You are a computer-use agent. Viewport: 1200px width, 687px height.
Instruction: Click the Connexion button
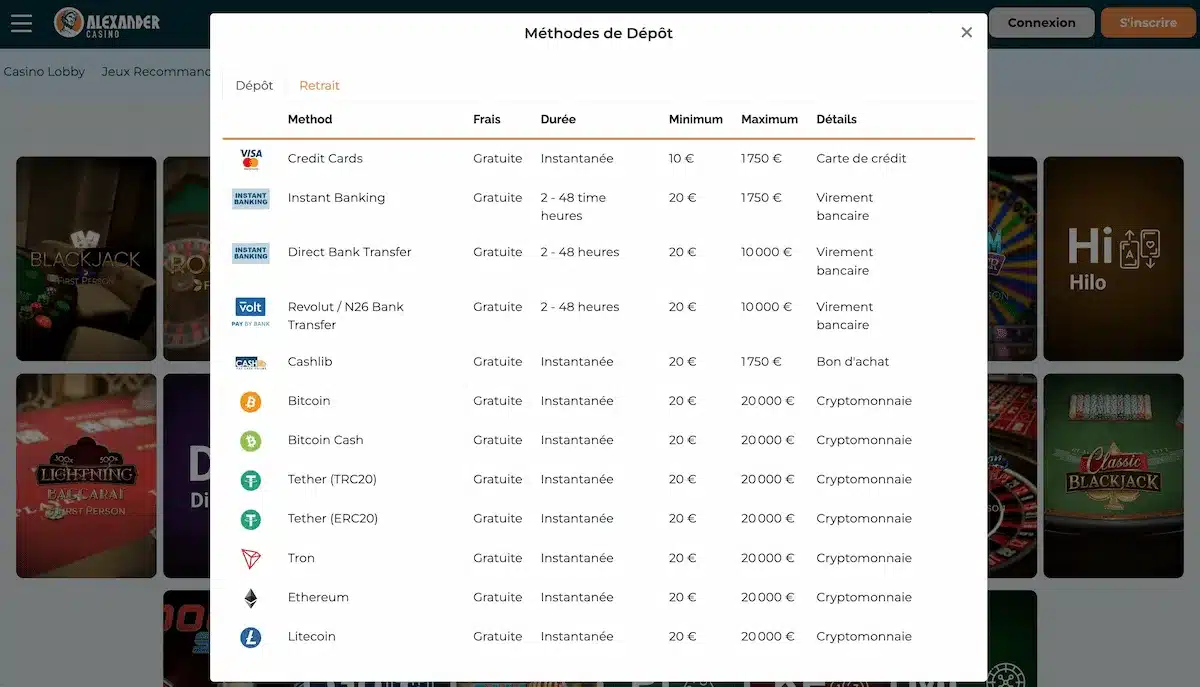[x=1041, y=23]
